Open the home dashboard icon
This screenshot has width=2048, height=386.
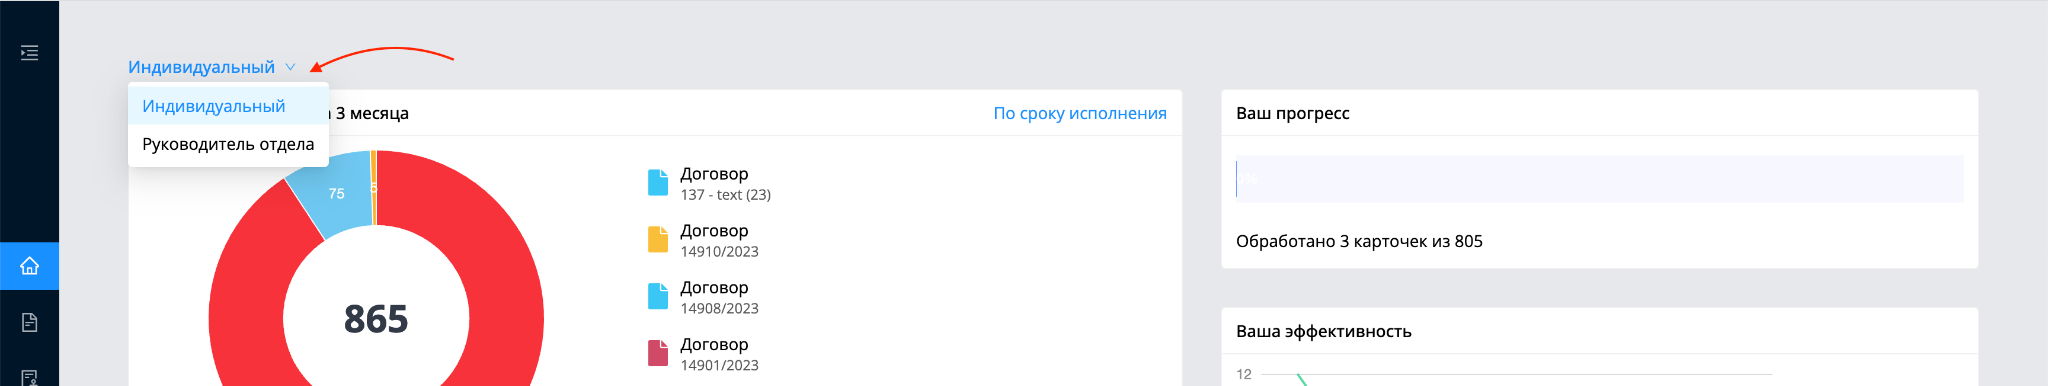[x=29, y=266]
